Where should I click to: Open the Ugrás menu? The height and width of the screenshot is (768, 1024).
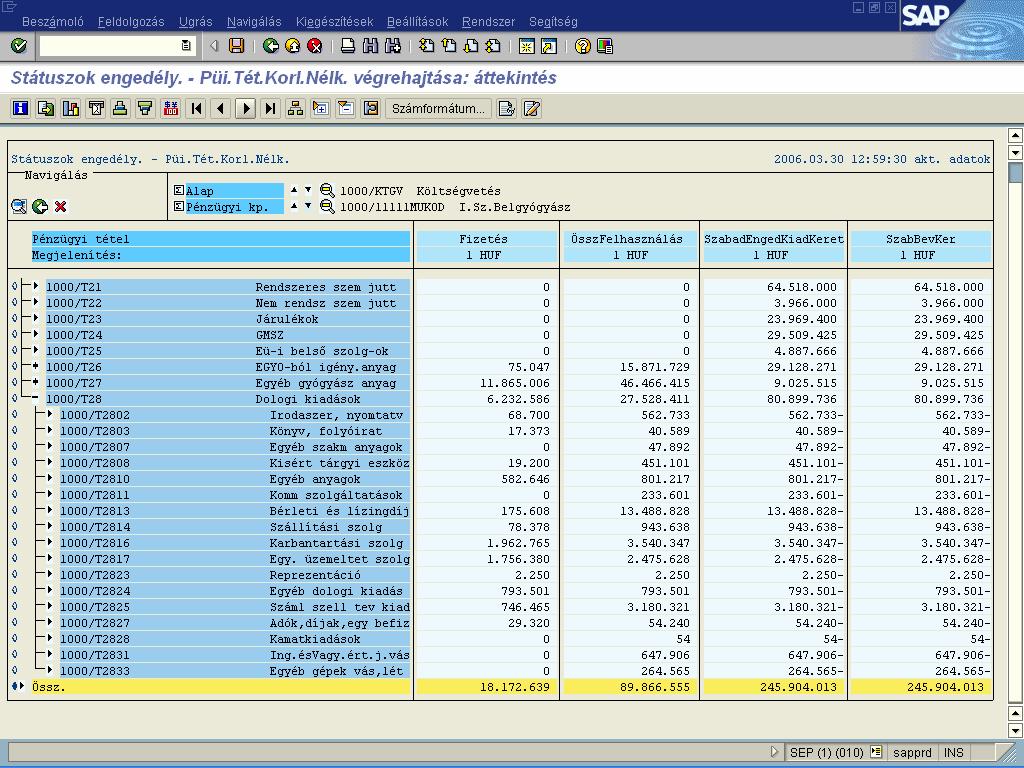coord(195,22)
